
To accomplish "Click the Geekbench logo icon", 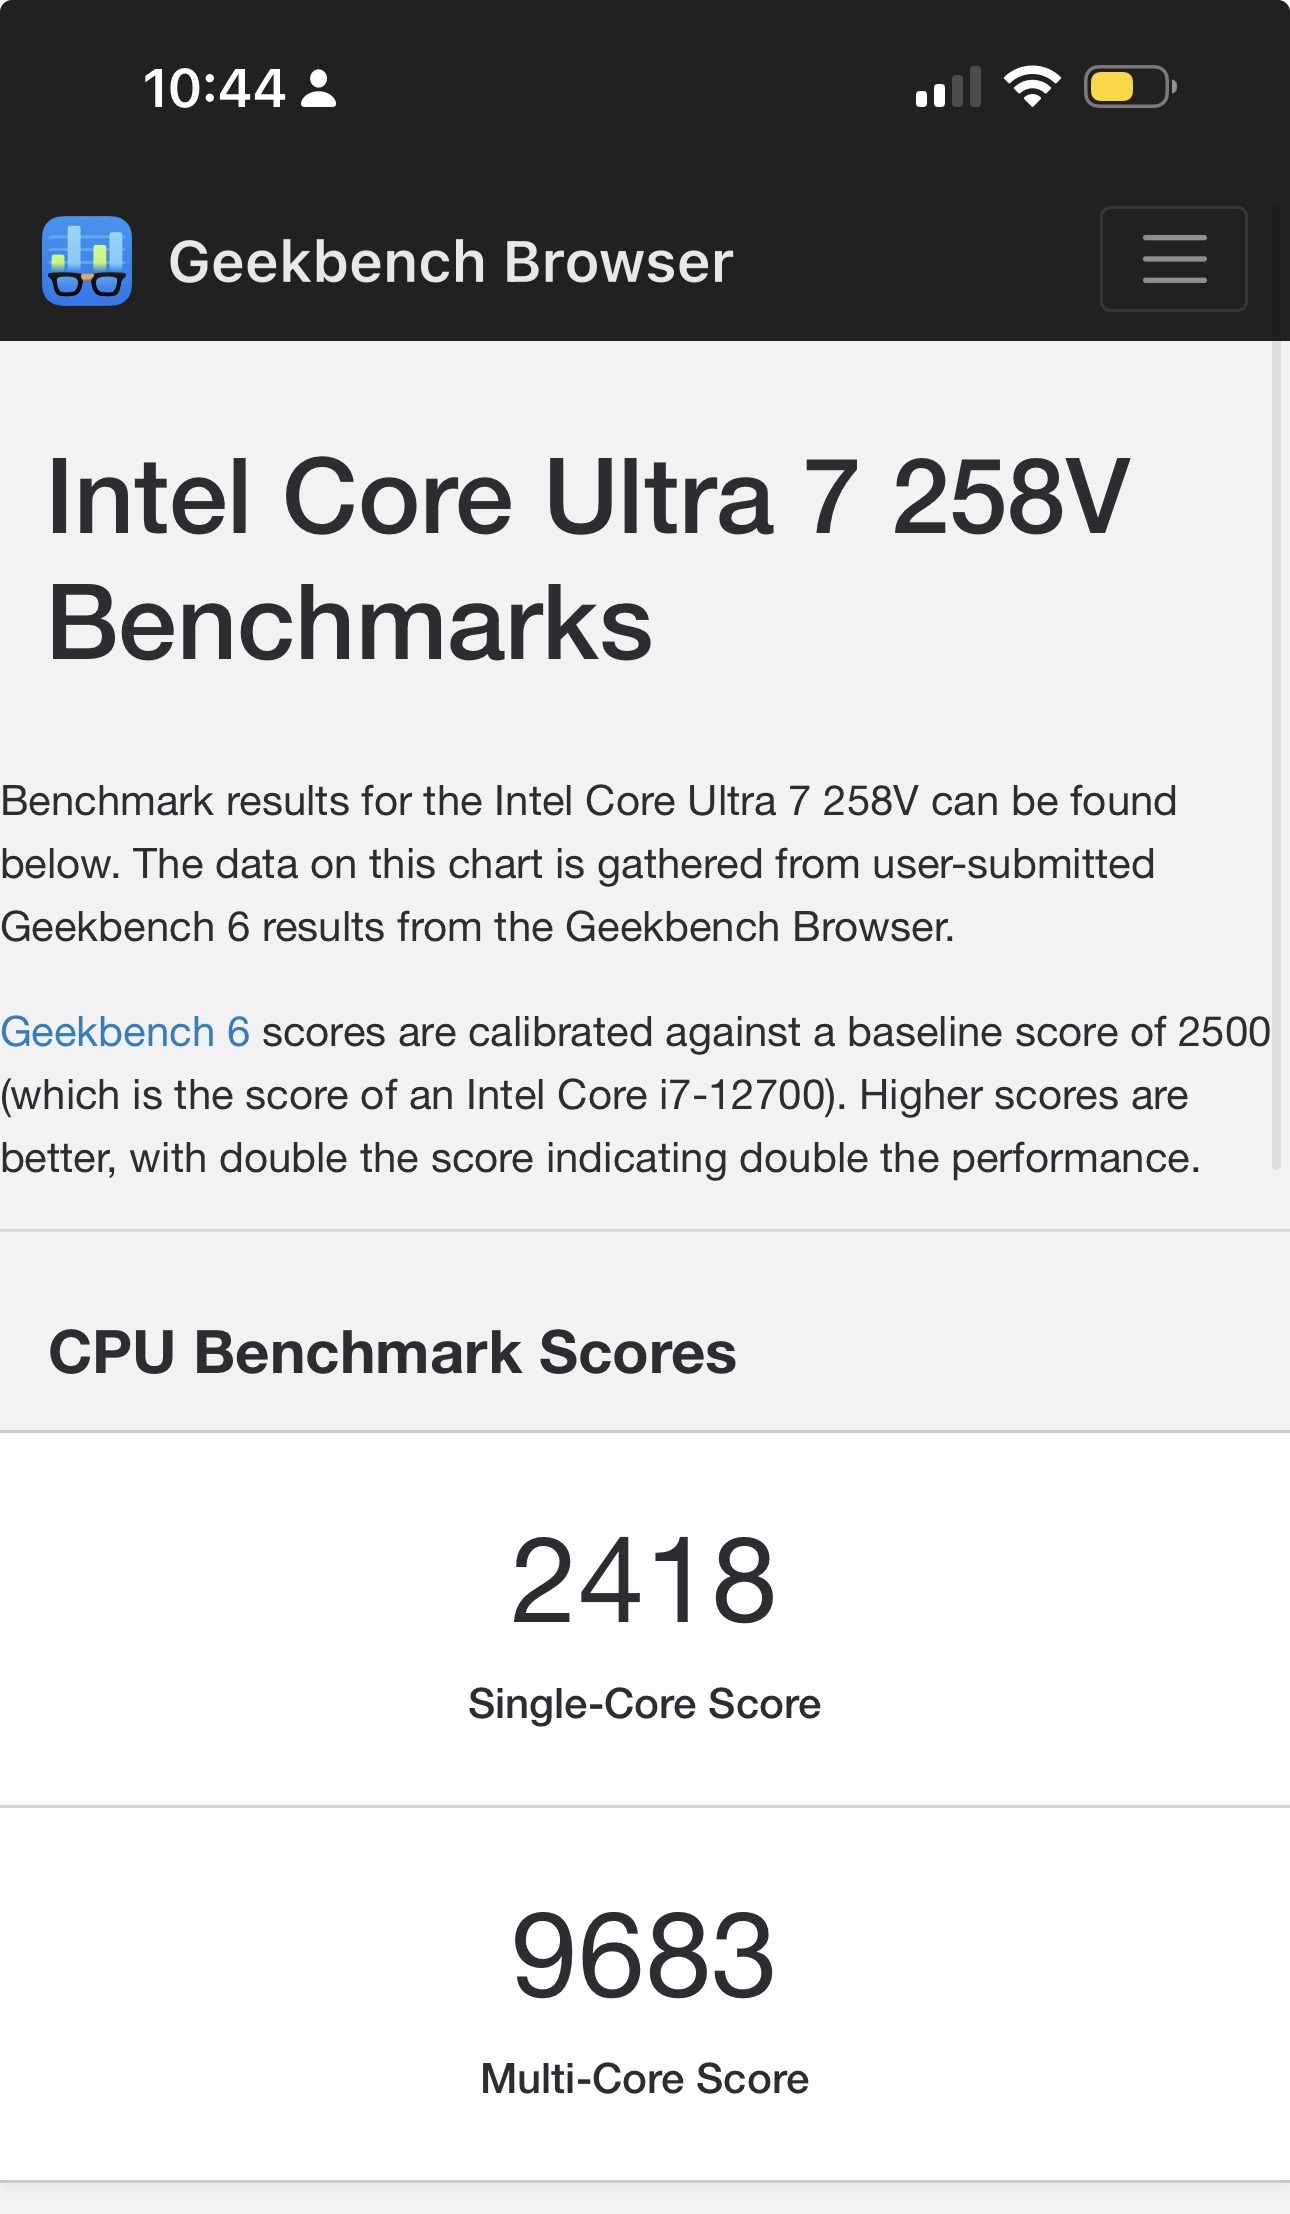I will point(87,261).
